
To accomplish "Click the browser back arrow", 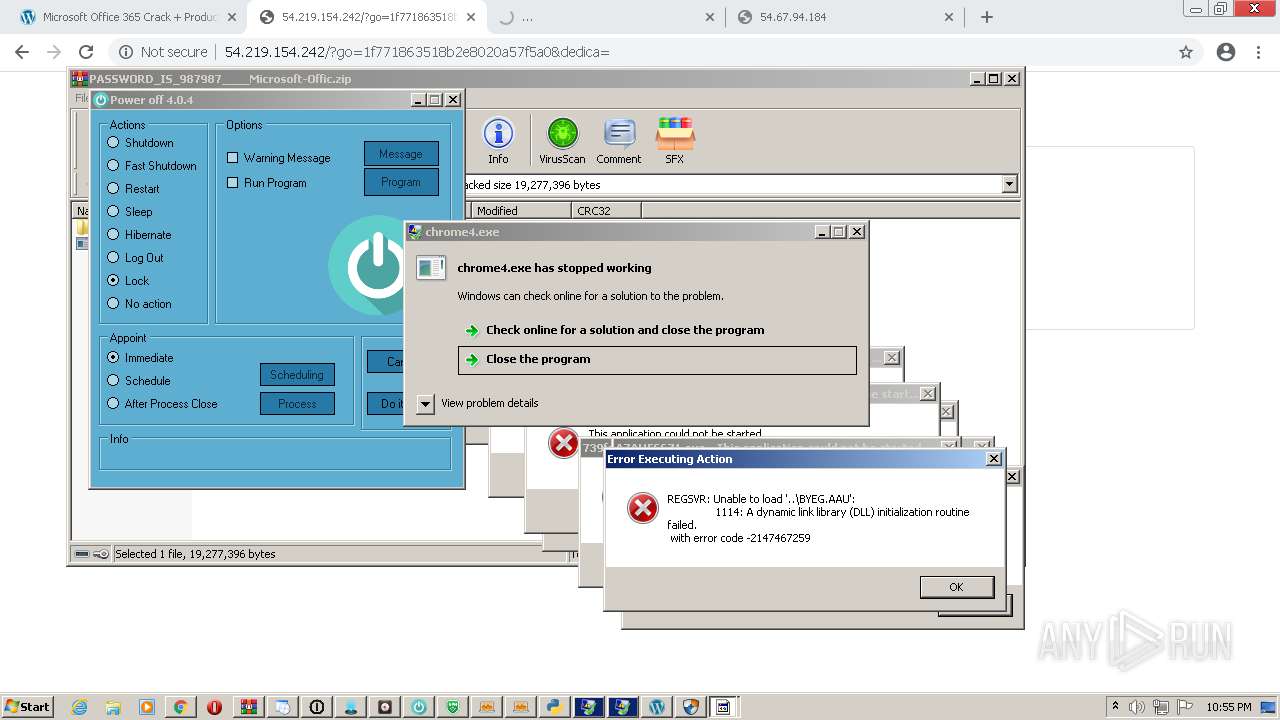I will [22, 52].
